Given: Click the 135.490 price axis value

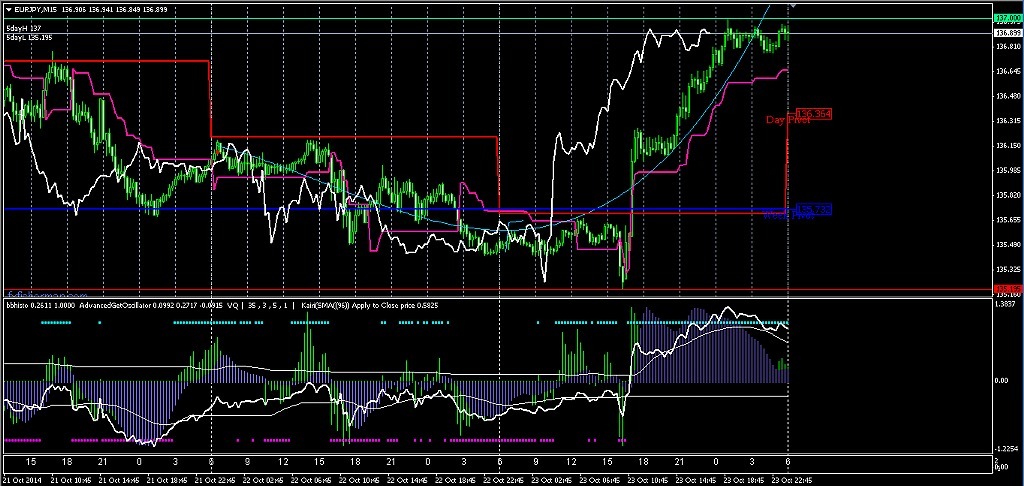Looking at the screenshot, I should tap(1006, 244).
